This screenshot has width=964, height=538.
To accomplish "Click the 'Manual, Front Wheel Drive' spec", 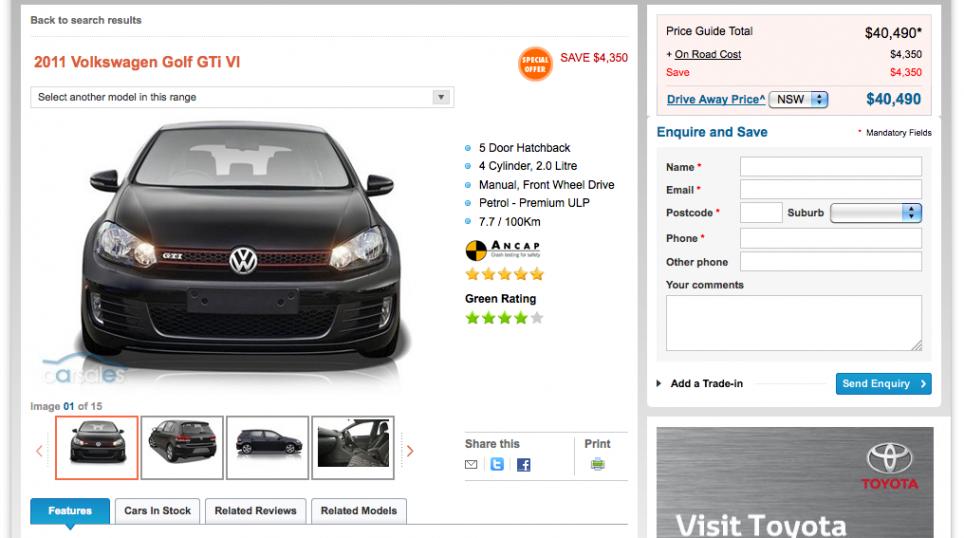I will click(x=547, y=185).
